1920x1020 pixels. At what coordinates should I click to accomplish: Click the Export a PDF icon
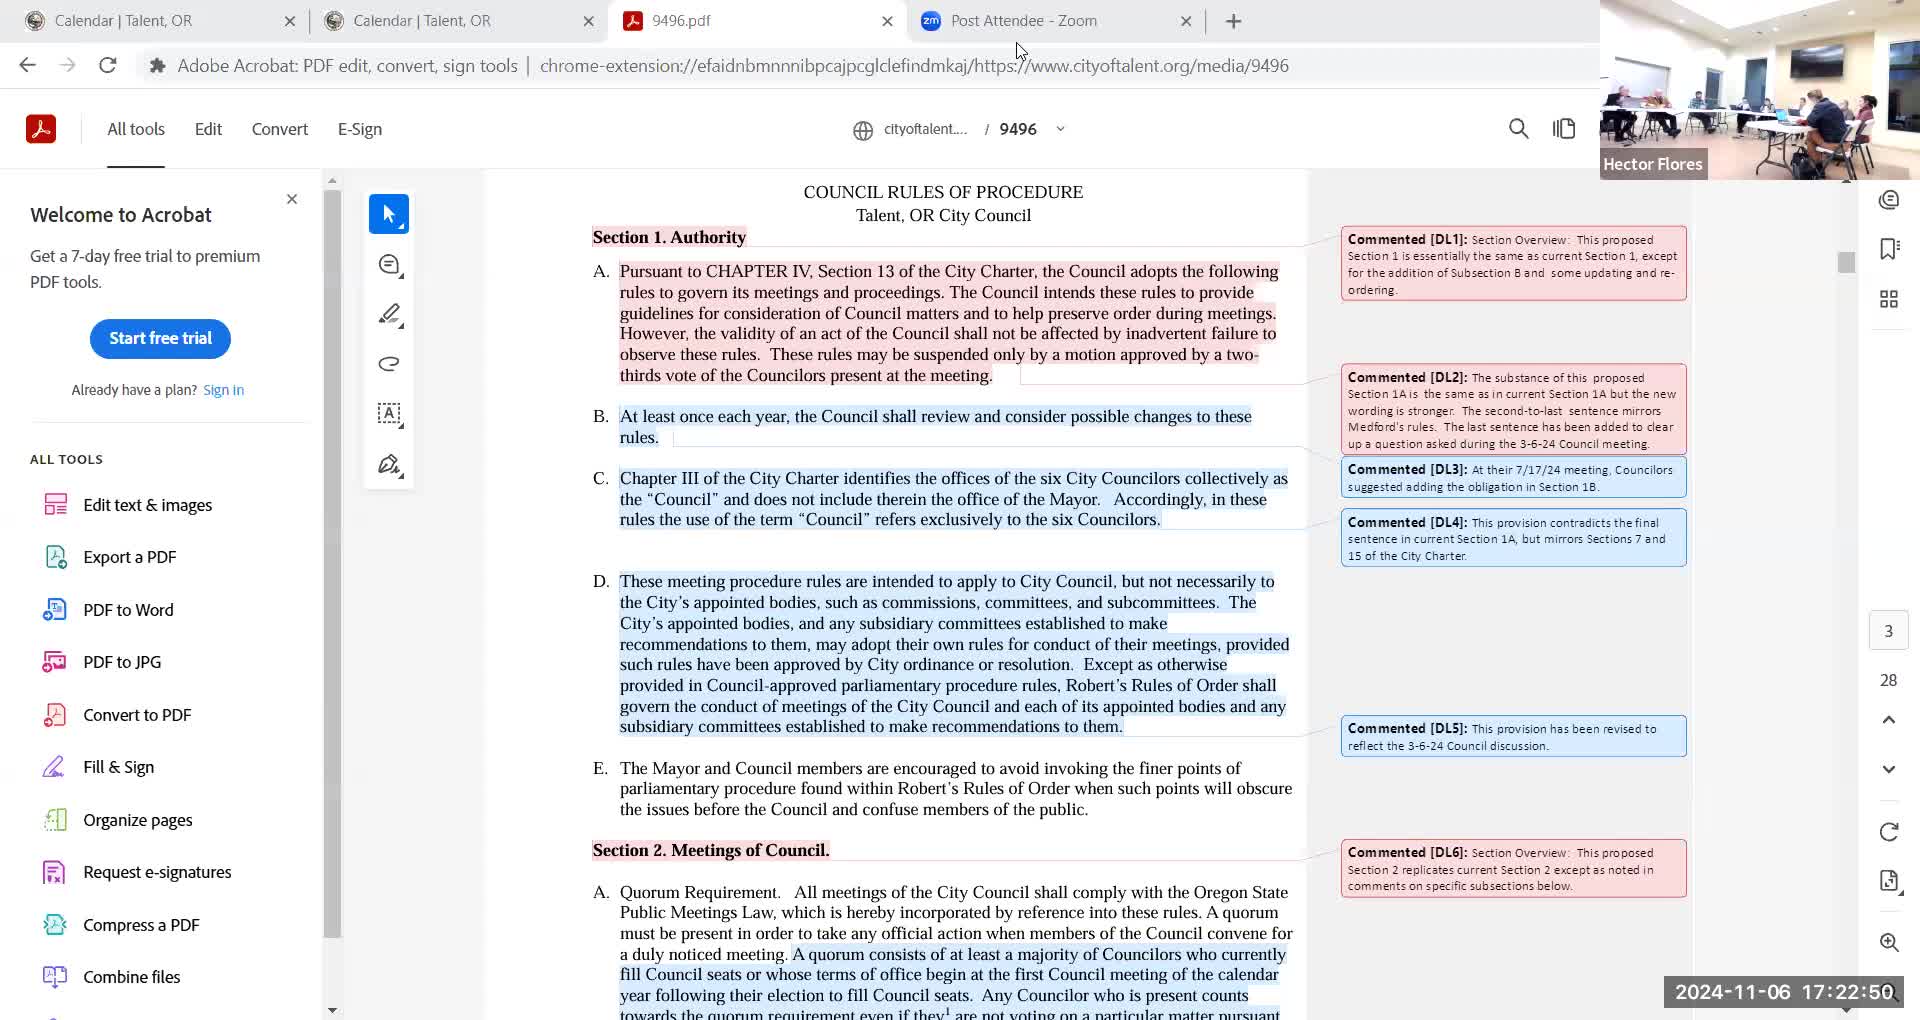click(x=55, y=557)
